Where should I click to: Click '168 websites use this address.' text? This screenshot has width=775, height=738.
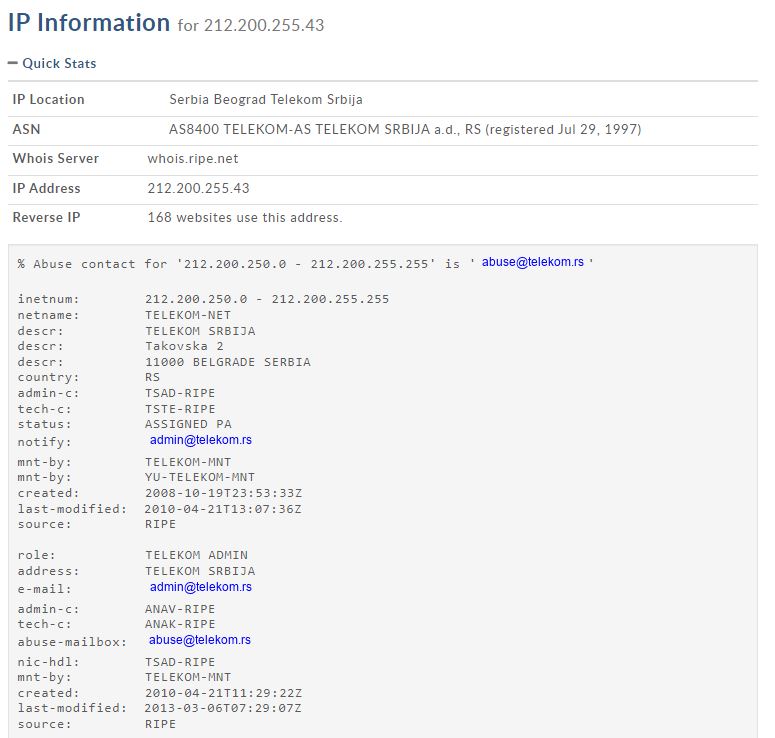(245, 217)
